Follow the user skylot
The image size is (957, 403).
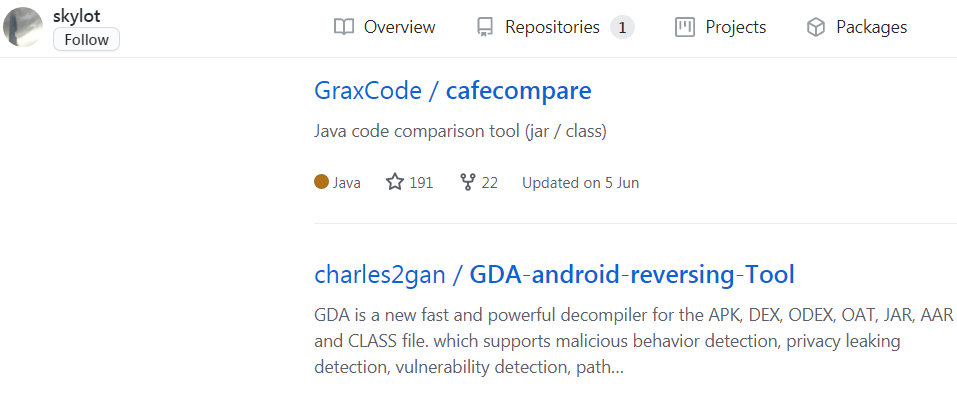[86, 39]
